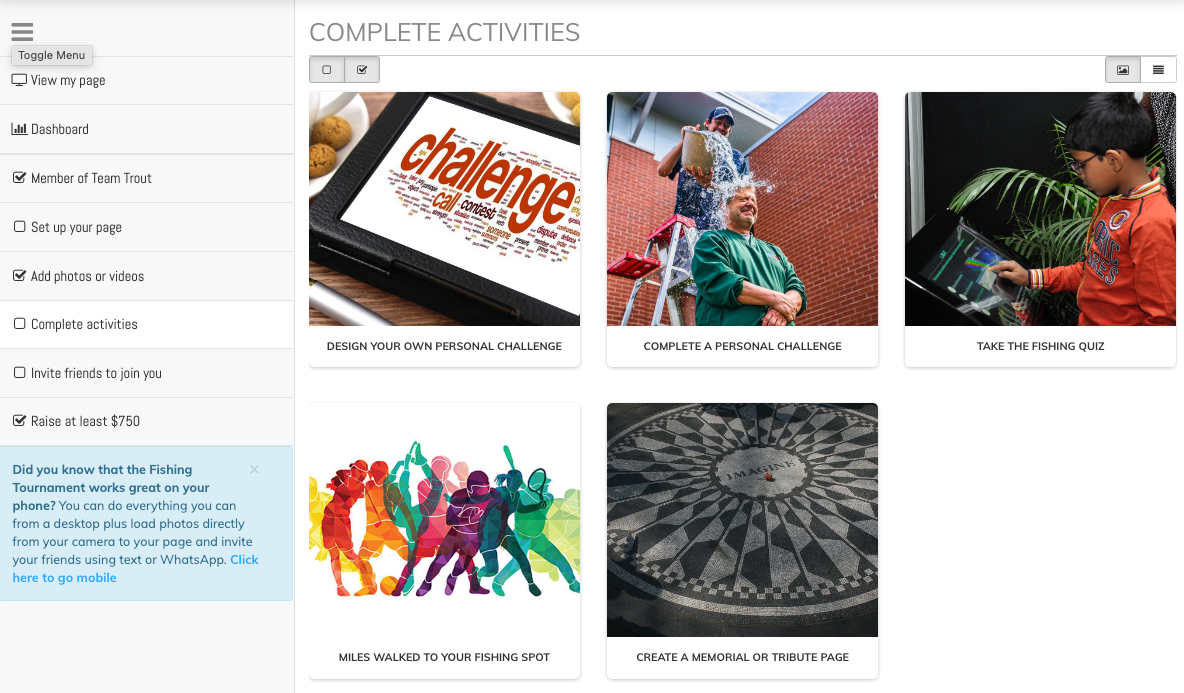Open the Design Your Own Personal Challenge card

click(x=444, y=229)
